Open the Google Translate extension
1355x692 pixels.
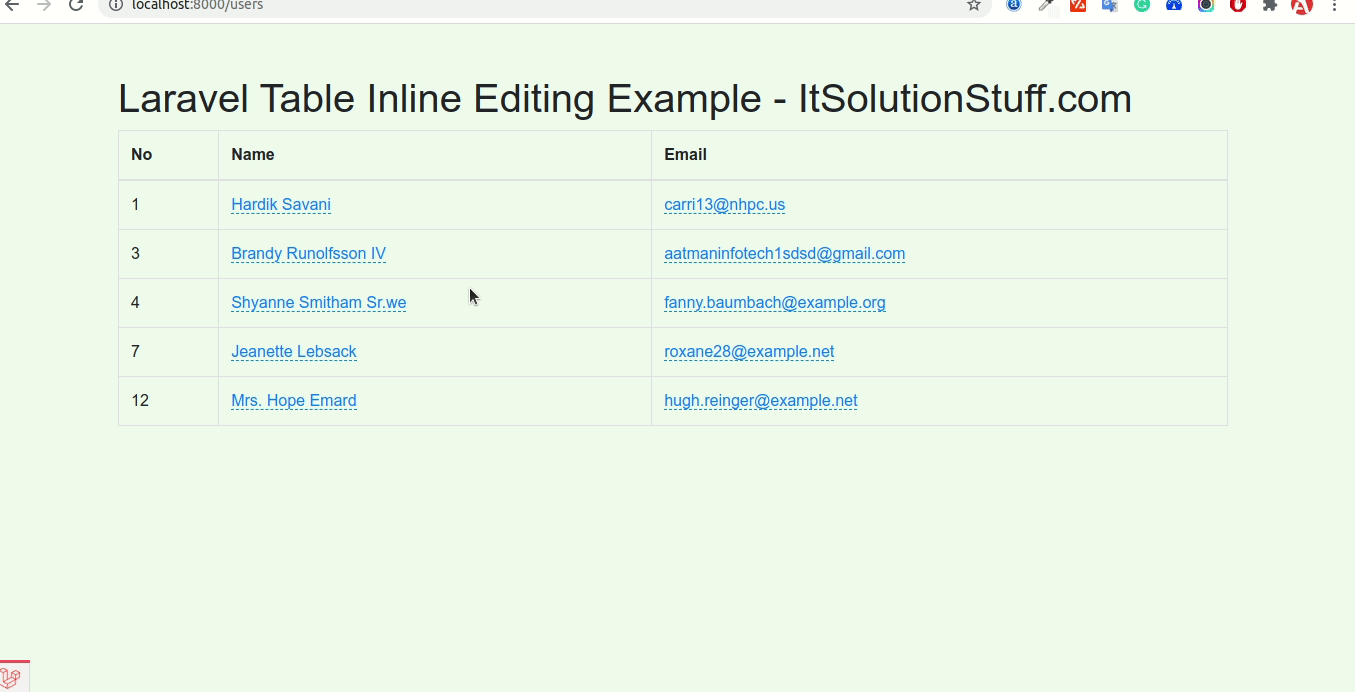click(1110, 5)
